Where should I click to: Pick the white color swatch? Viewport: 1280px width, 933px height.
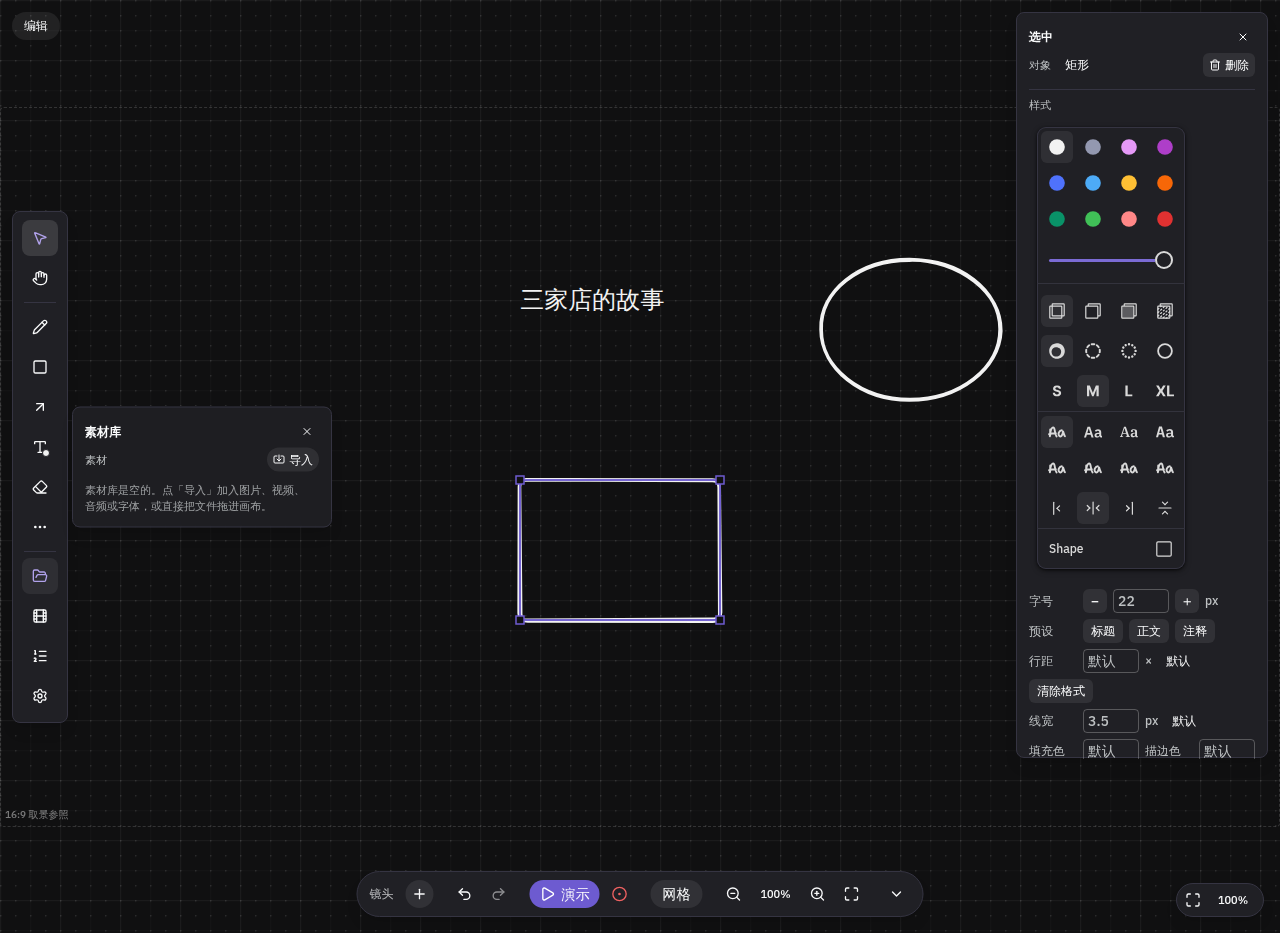1057,147
